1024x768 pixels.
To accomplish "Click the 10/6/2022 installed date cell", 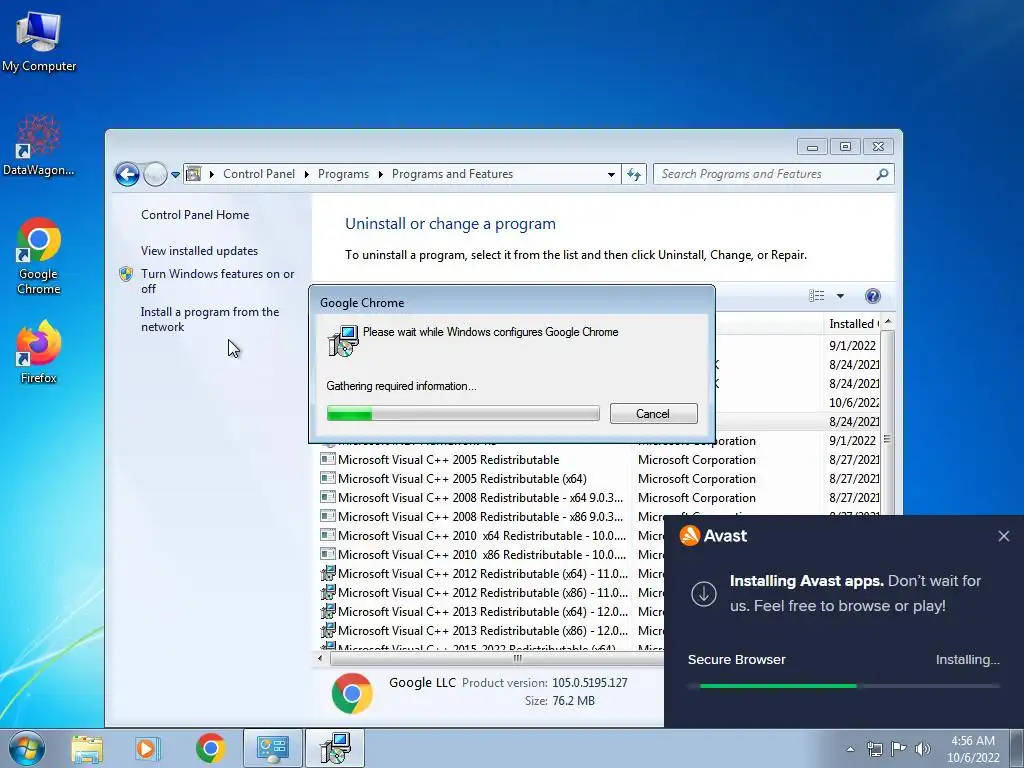I will pyautogui.click(x=854, y=402).
